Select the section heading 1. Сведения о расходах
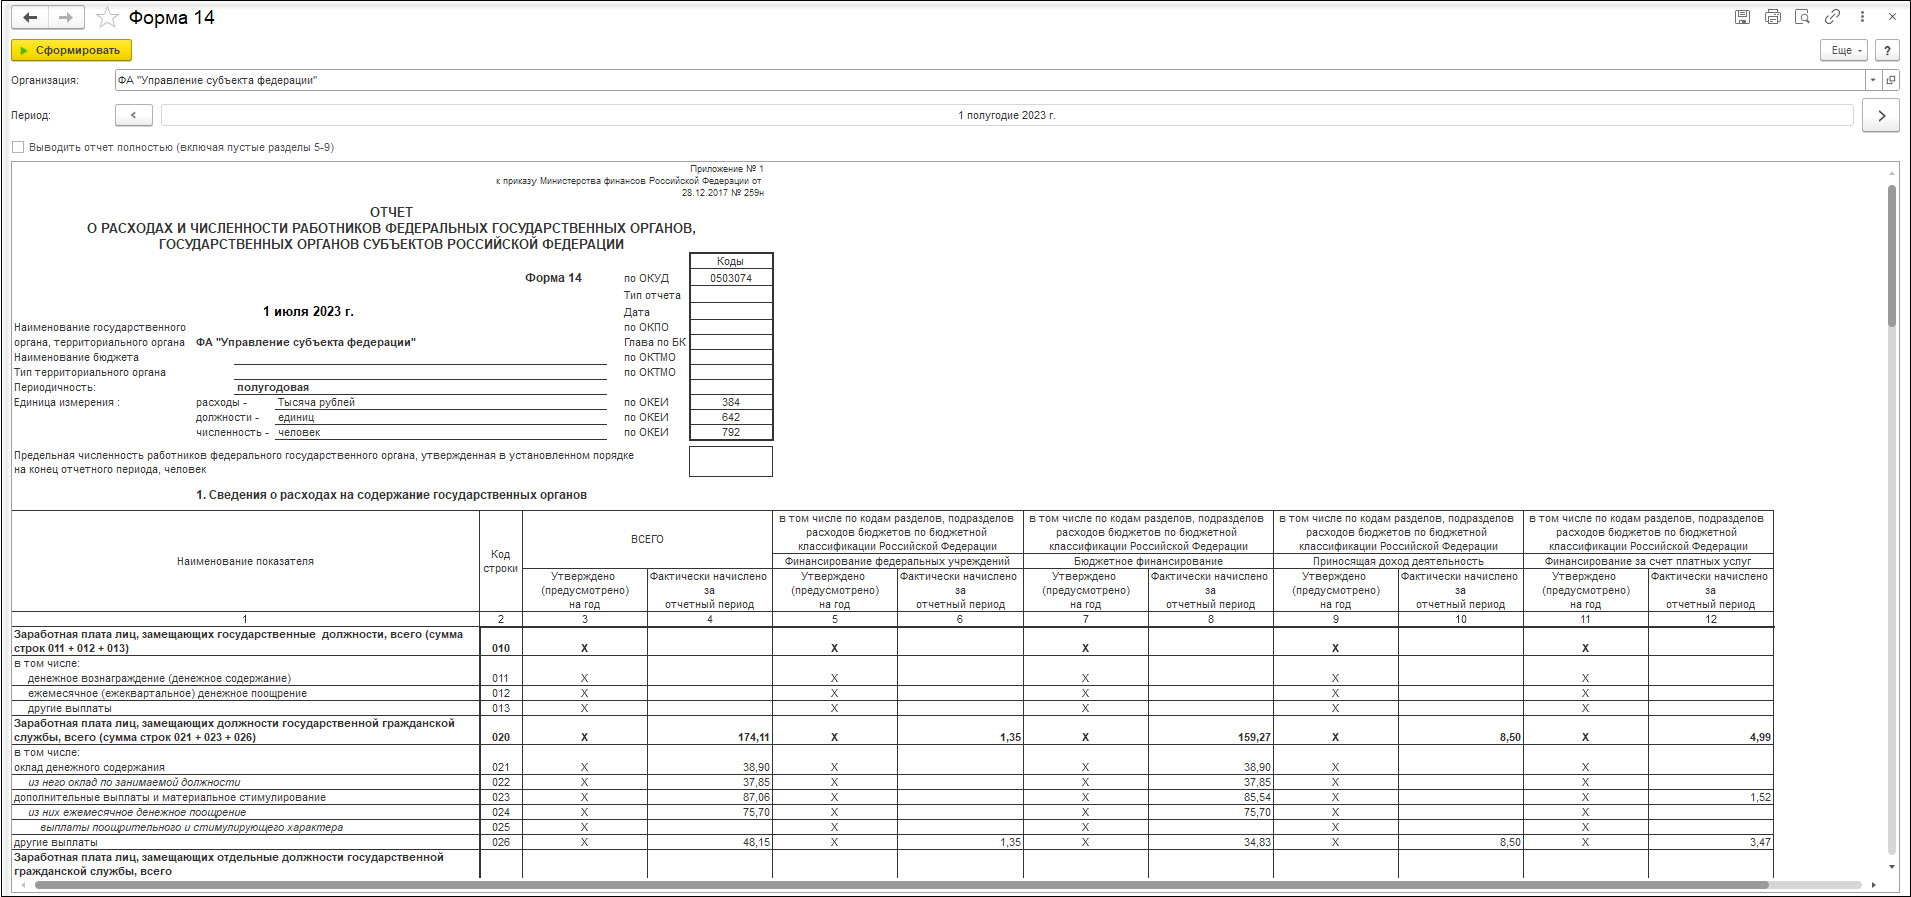This screenshot has width=1911, height=897. click(x=391, y=495)
